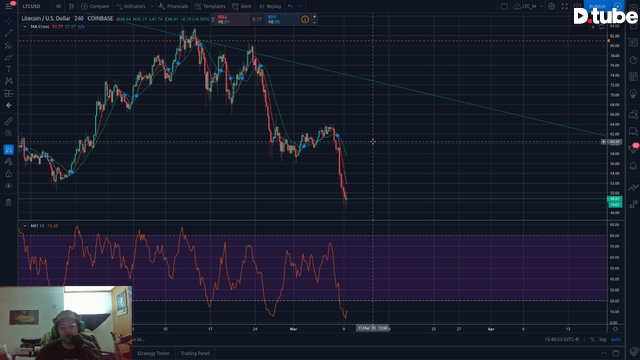The image size is (640, 360).
Task: Open the economic calendar panel
Action: tap(633, 76)
